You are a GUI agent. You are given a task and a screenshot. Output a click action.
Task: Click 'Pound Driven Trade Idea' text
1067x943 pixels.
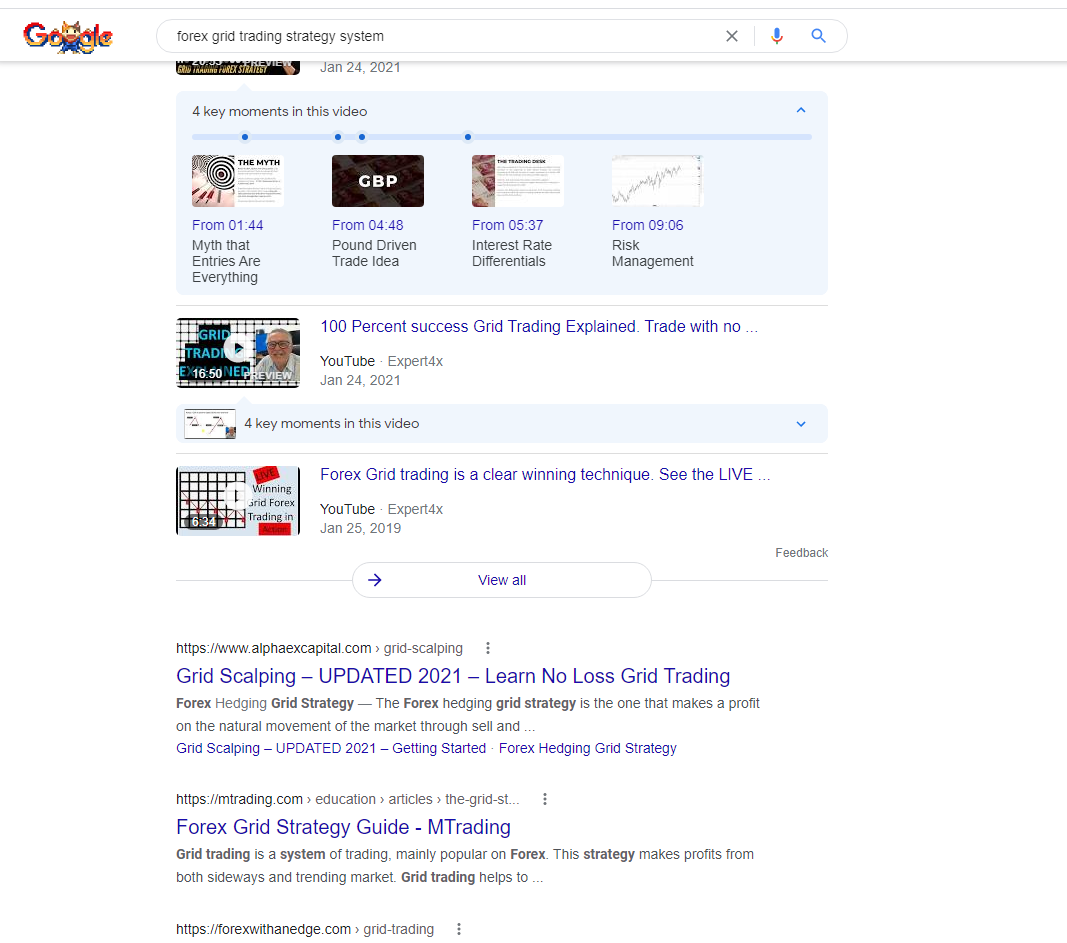(374, 253)
